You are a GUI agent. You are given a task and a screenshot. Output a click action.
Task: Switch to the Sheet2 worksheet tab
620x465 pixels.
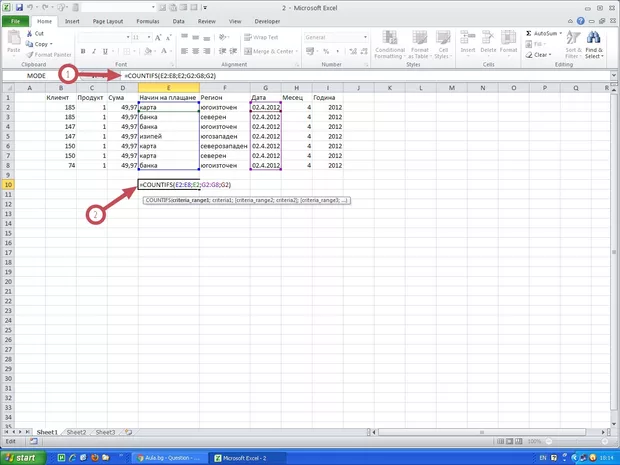pyautogui.click(x=76, y=433)
